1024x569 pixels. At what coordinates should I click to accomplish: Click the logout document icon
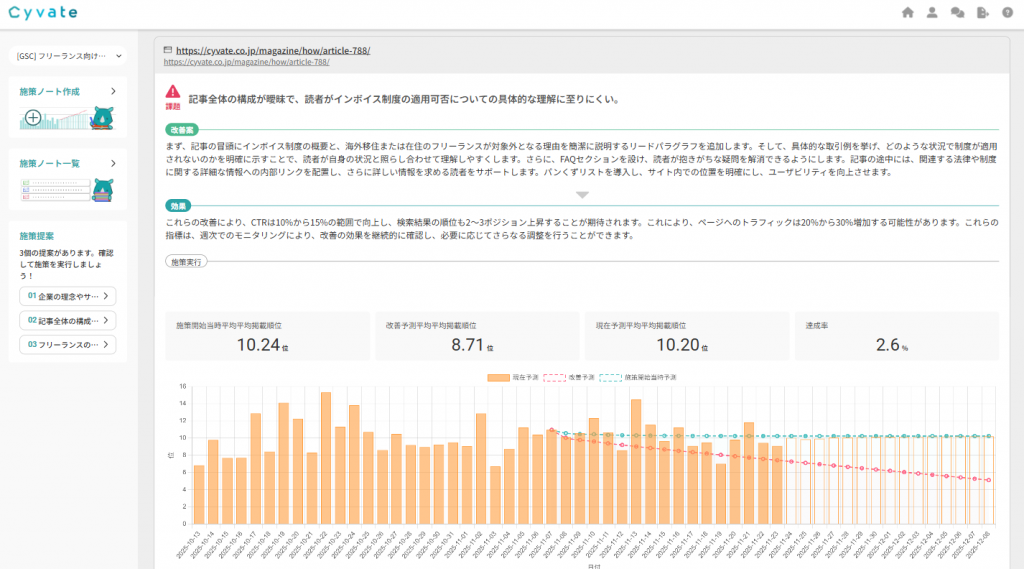(x=983, y=13)
